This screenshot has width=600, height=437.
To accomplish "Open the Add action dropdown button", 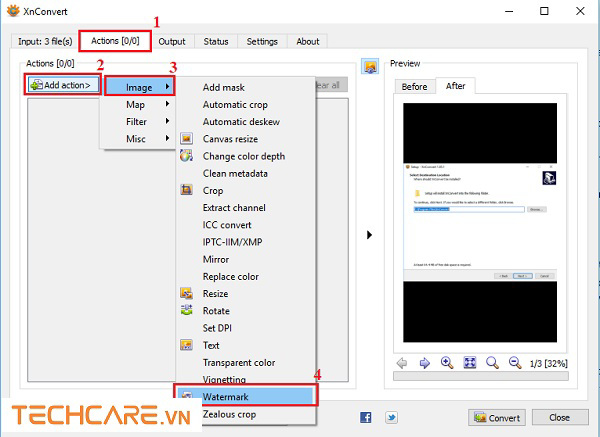I will click(x=63, y=85).
